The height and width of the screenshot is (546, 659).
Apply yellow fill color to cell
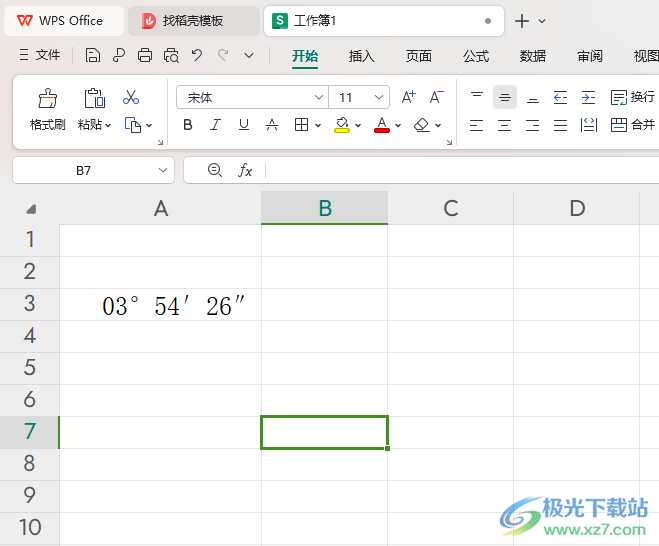pyautogui.click(x=342, y=125)
